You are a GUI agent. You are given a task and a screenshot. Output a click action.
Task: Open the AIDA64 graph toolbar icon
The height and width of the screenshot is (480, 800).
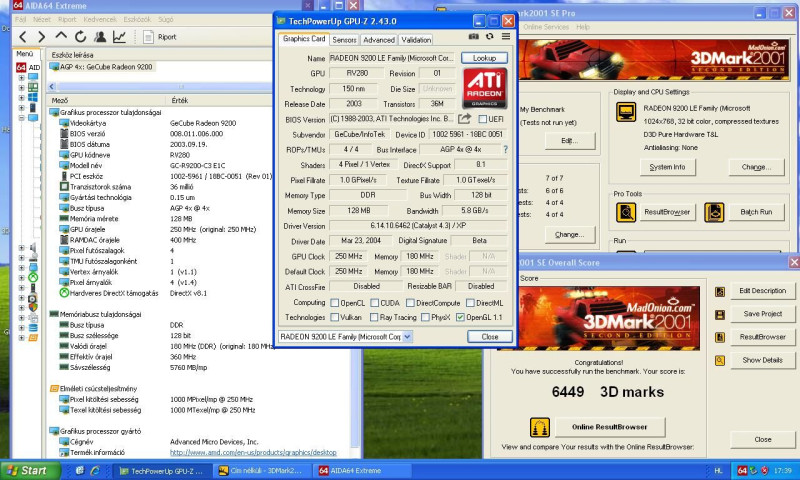pos(119,37)
